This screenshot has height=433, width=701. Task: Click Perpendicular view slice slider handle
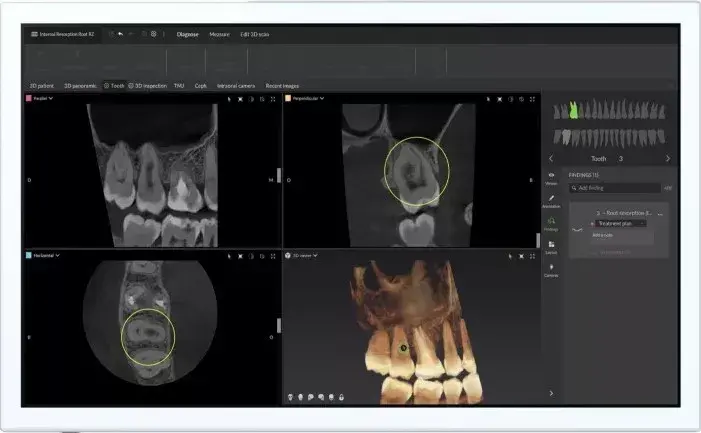(x=538, y=240)
